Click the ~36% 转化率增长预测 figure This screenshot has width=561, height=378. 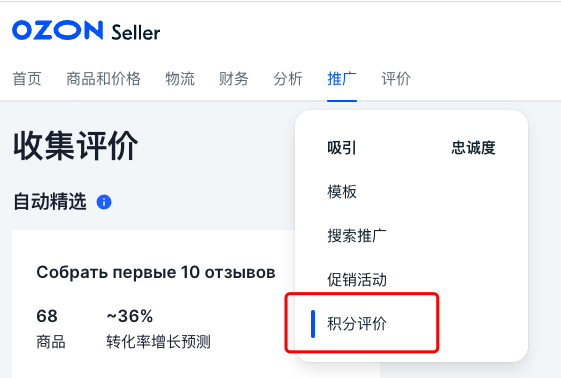click(x=158, y=328)
